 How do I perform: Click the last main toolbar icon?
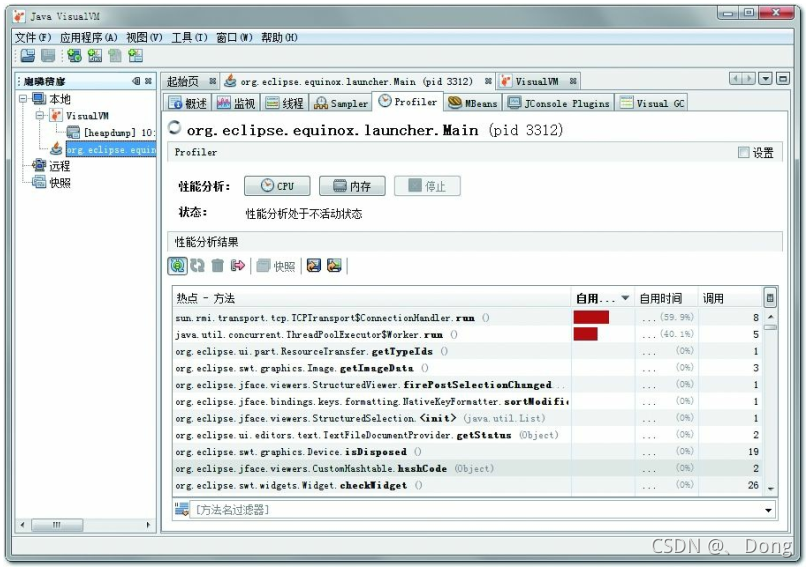[135, 56]
